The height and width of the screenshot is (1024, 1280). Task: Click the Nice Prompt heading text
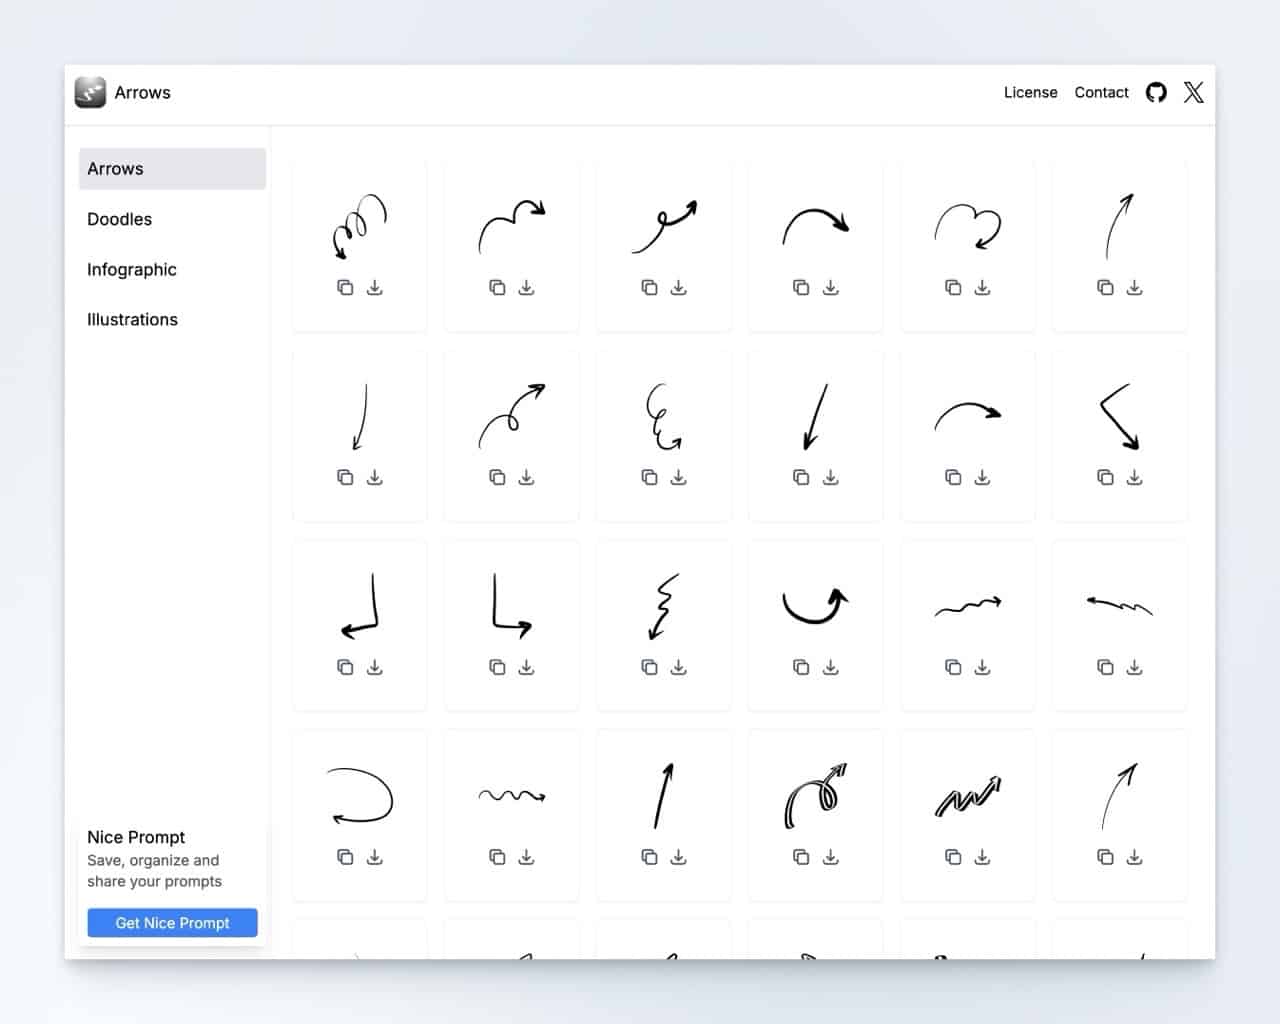(x=136, y=837)
